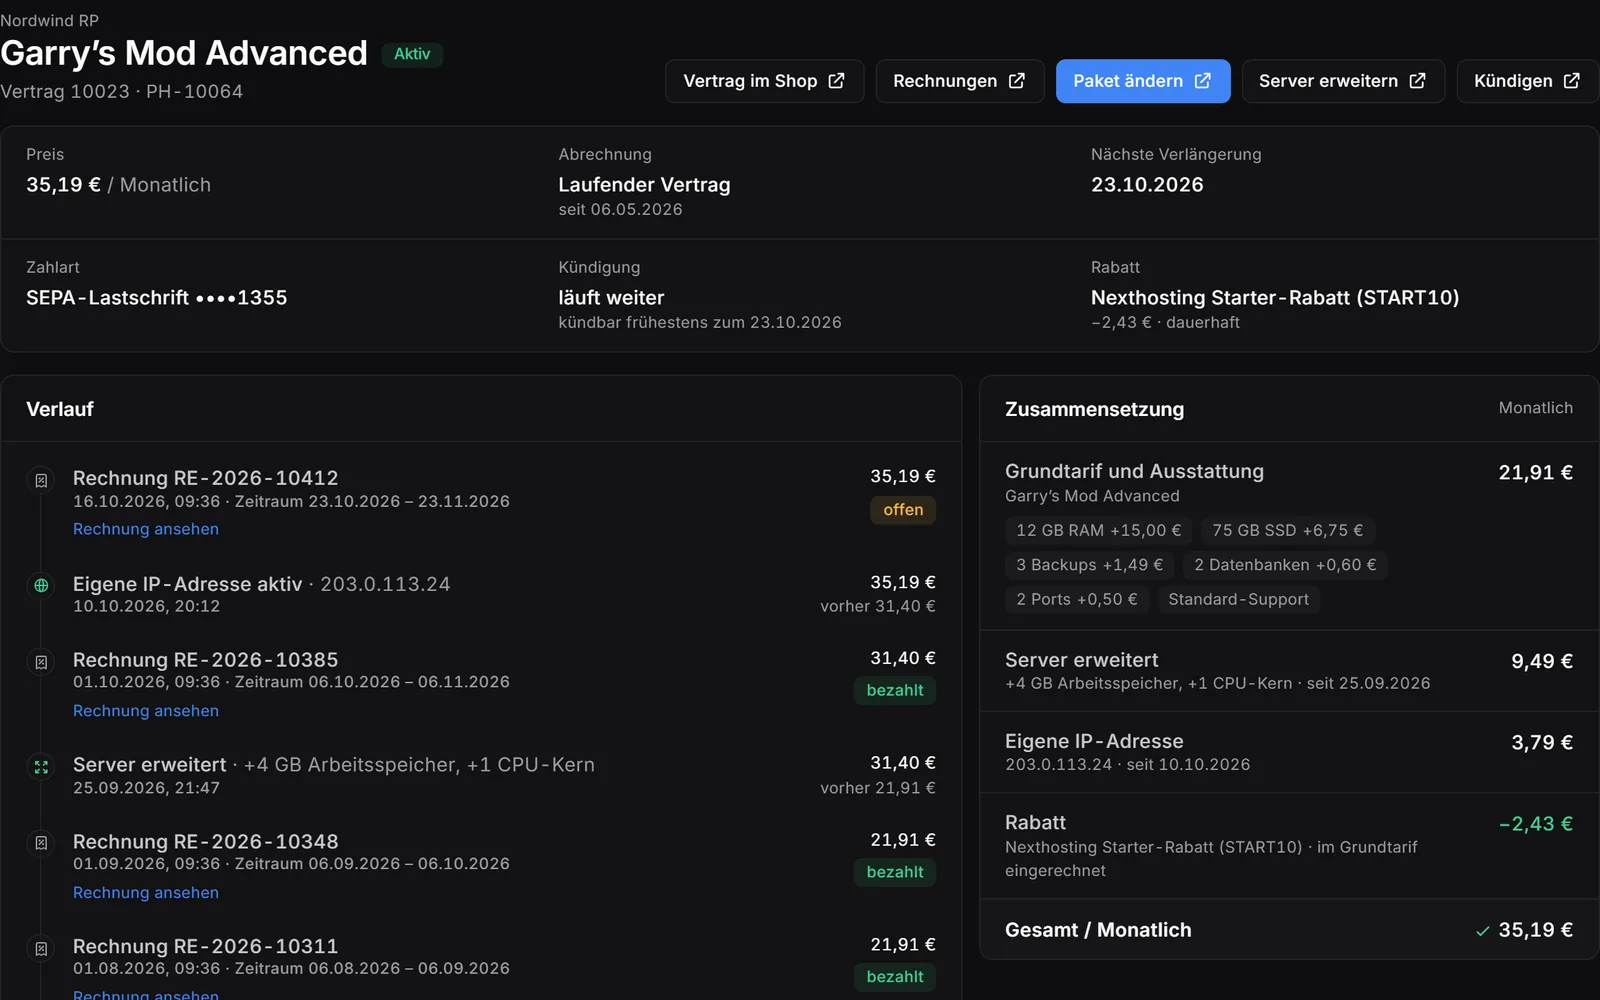This screenshot has height=1000, width=1600.
Task: Click external-link icon in Kündigen button
Action: [1571, 81]
